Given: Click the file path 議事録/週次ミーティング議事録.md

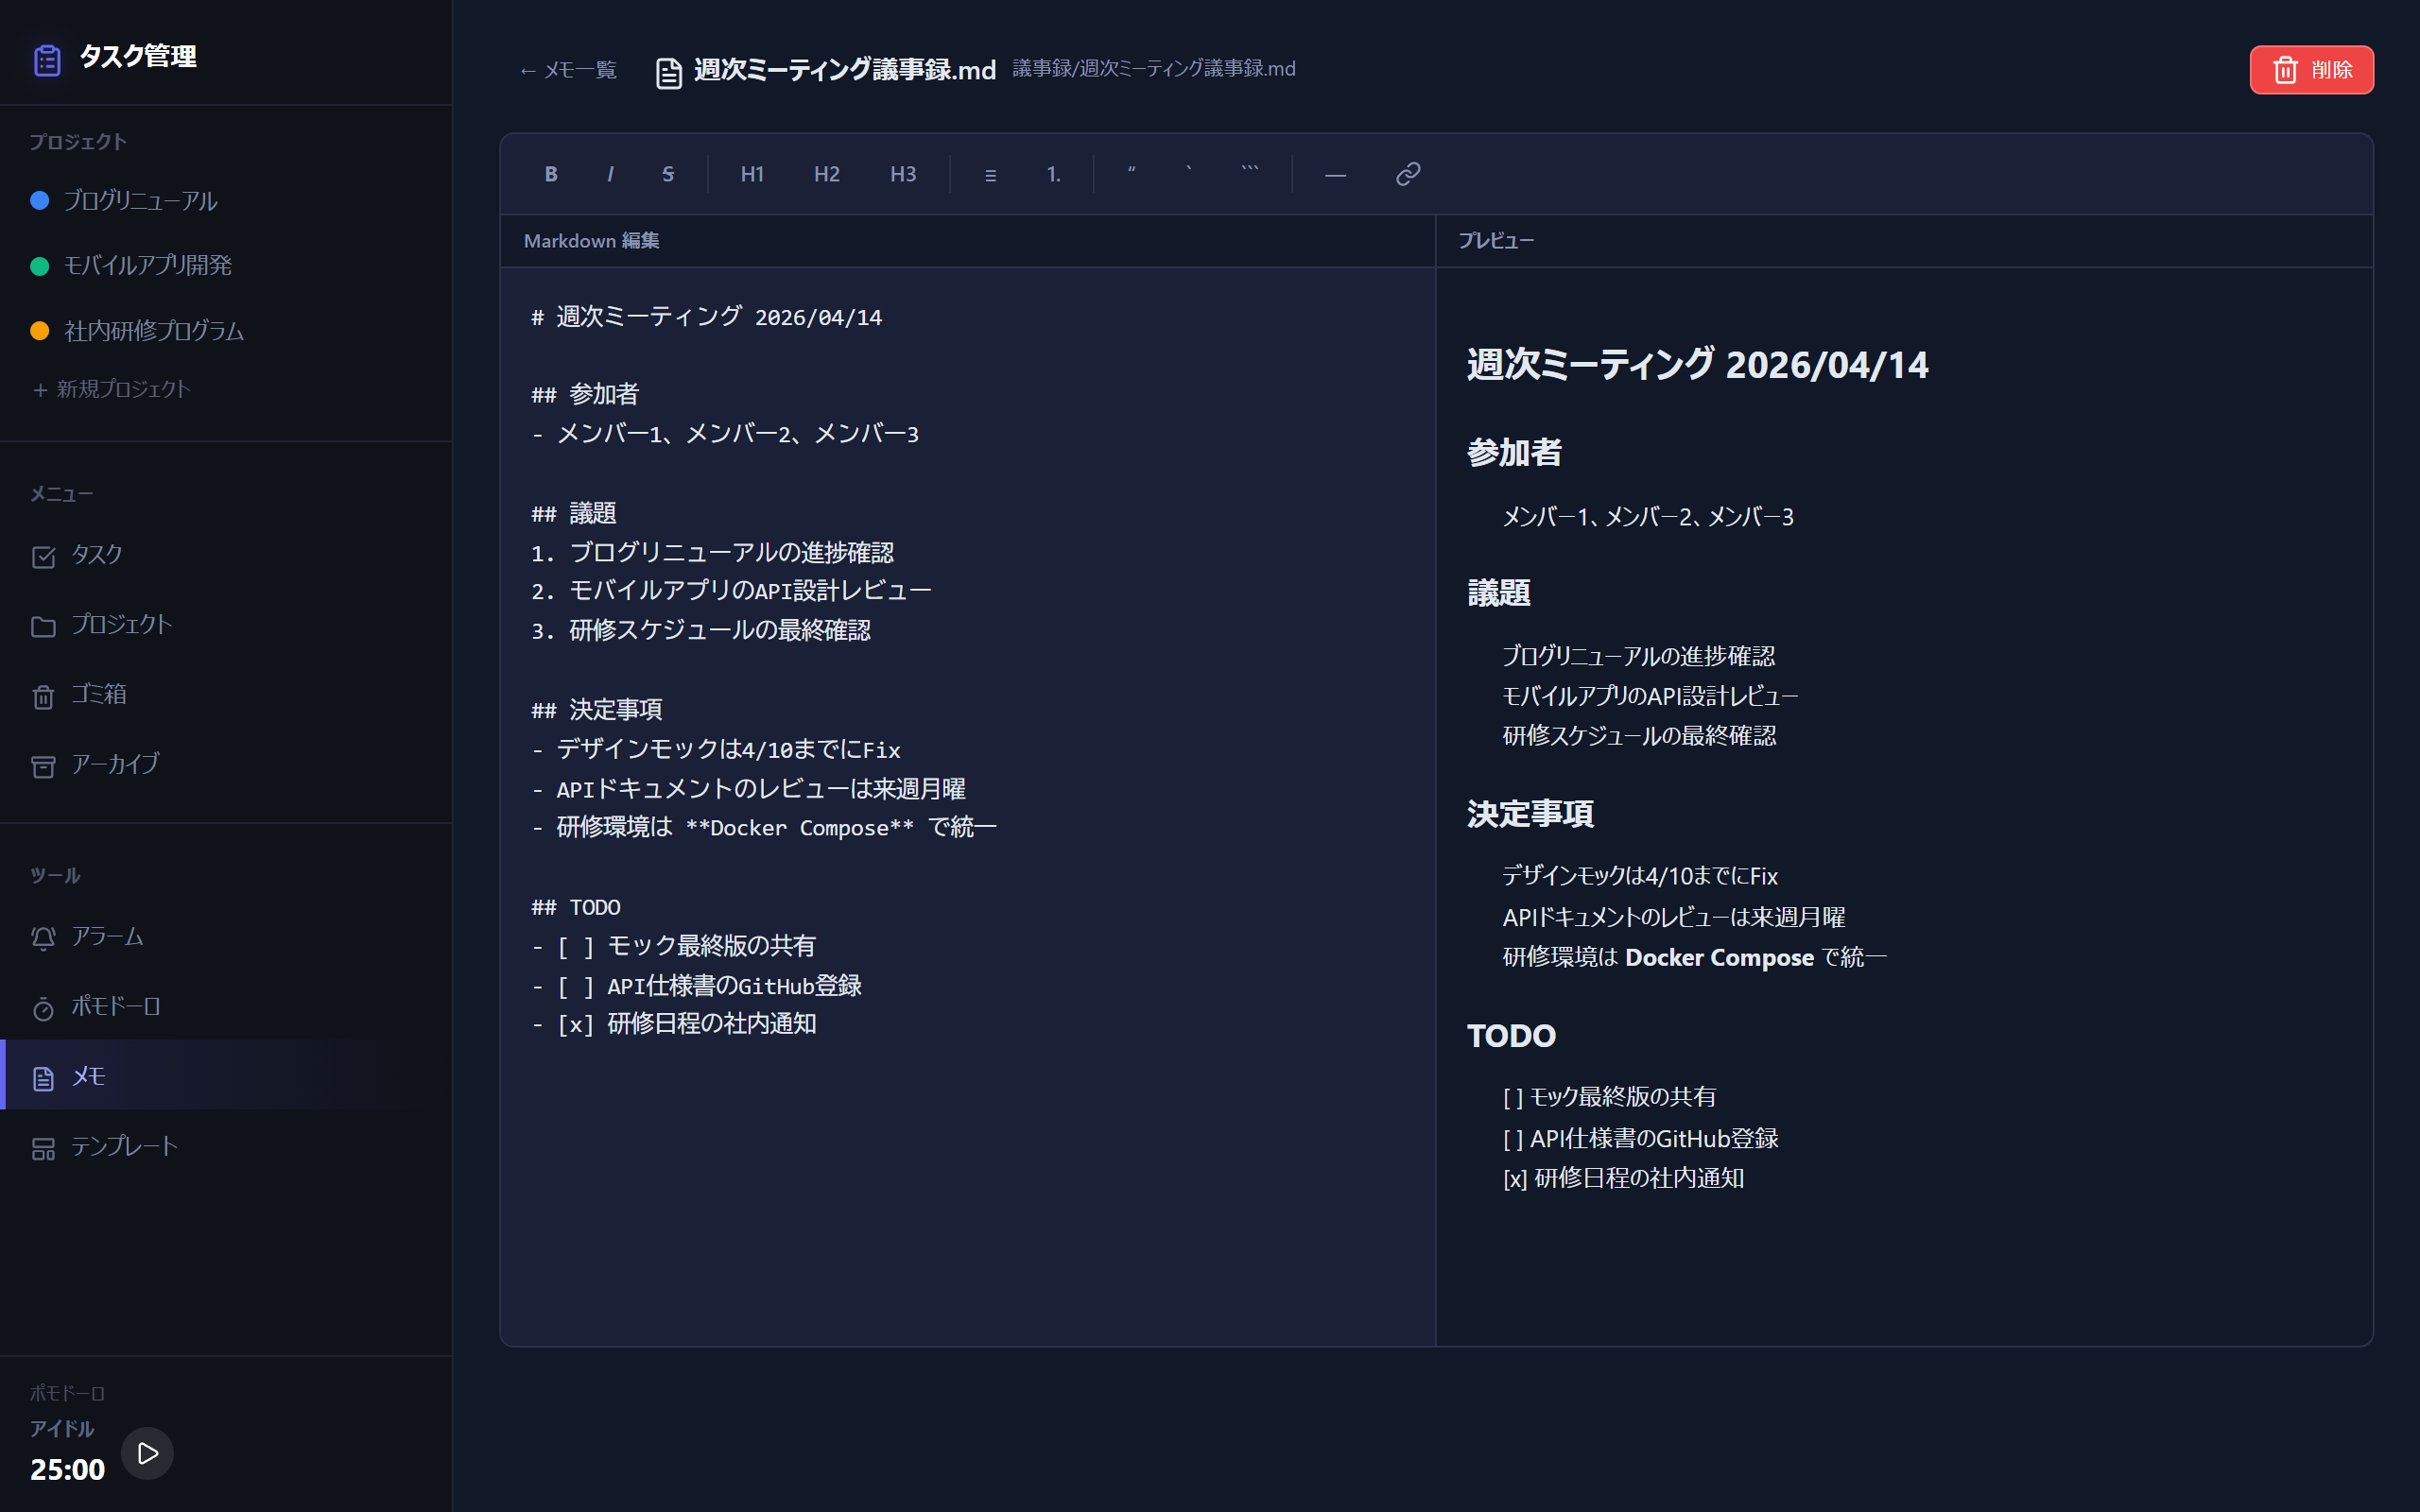Looking at the screenshot, I should [x=1154, y=68].
